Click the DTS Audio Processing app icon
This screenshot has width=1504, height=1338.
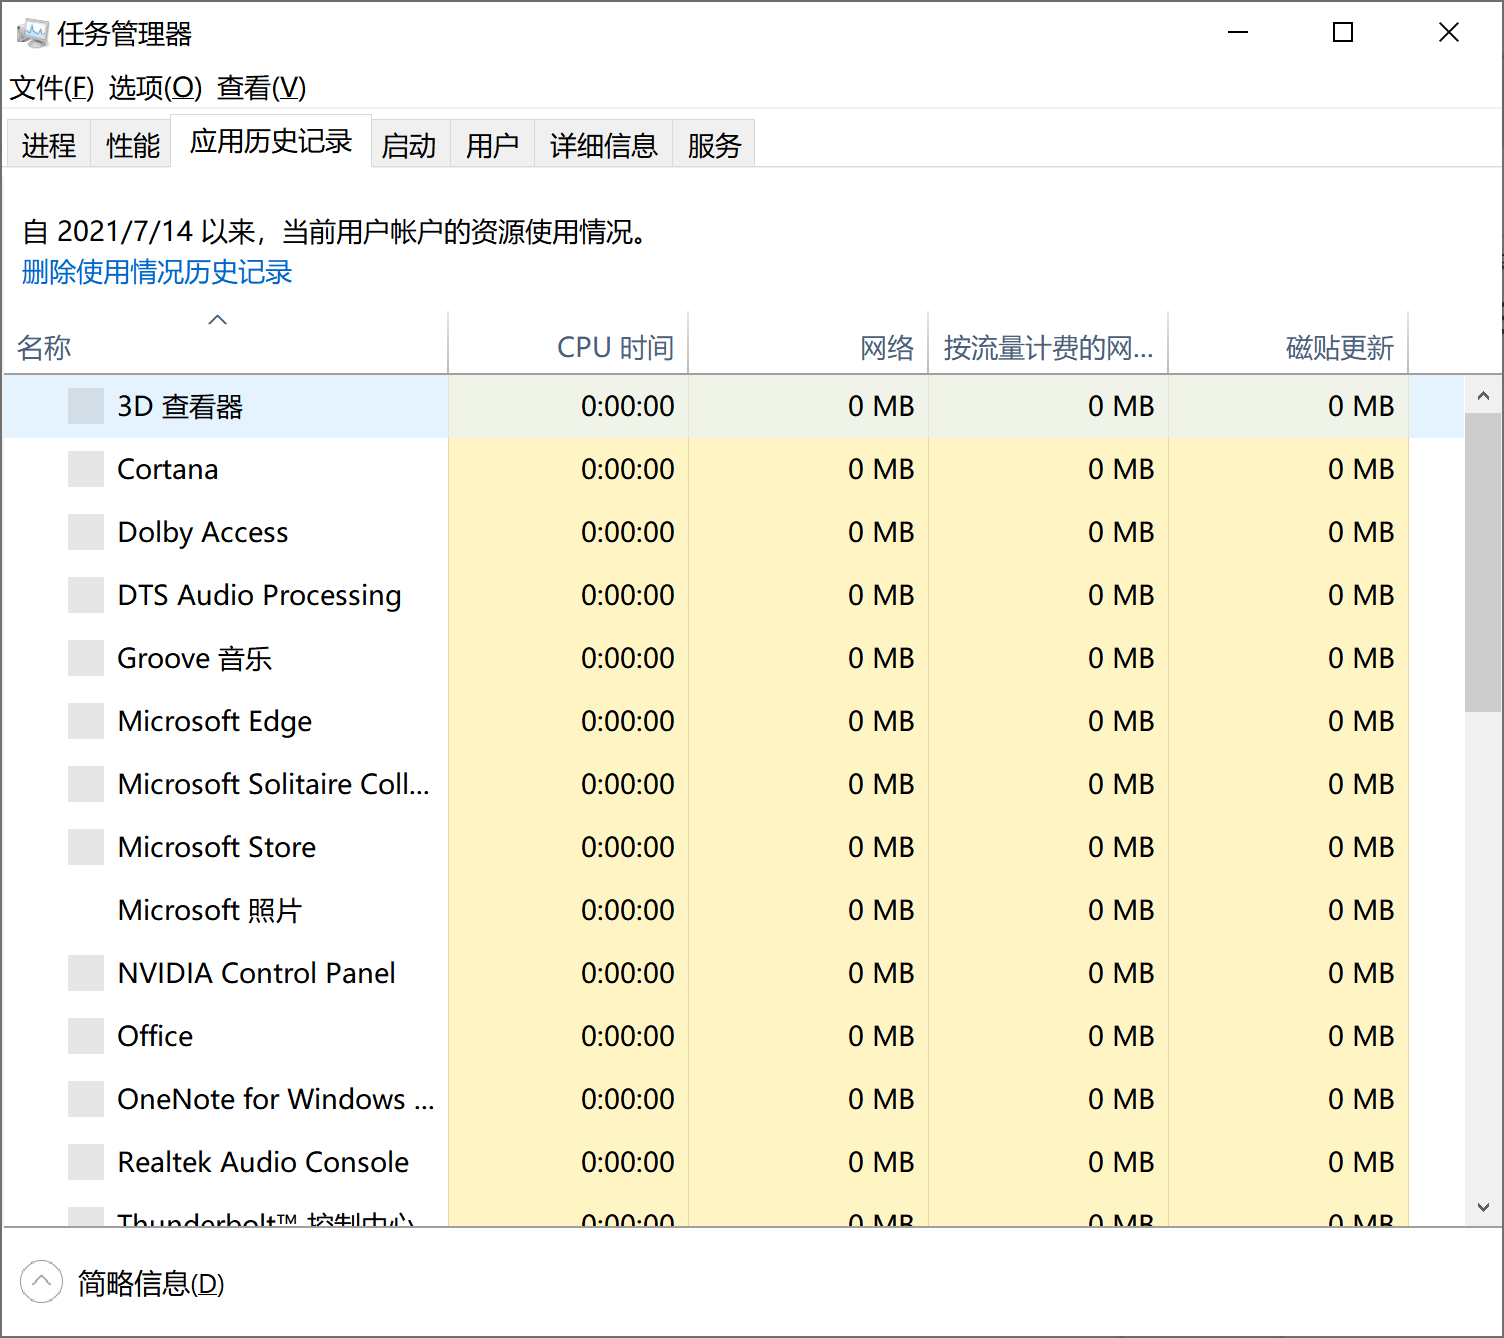click(x=86, y=595)
